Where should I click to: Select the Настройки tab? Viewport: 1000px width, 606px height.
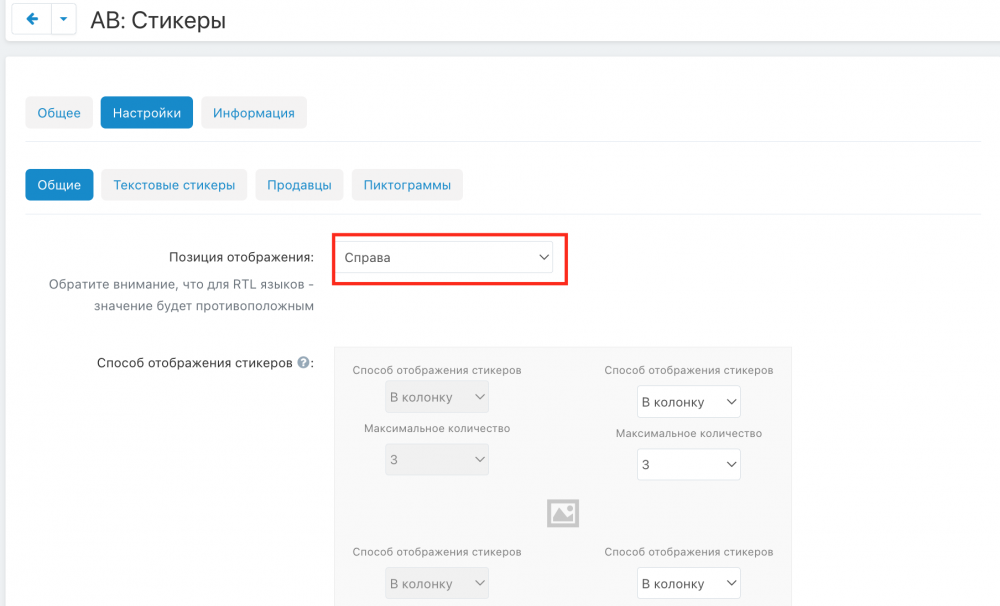146,113
